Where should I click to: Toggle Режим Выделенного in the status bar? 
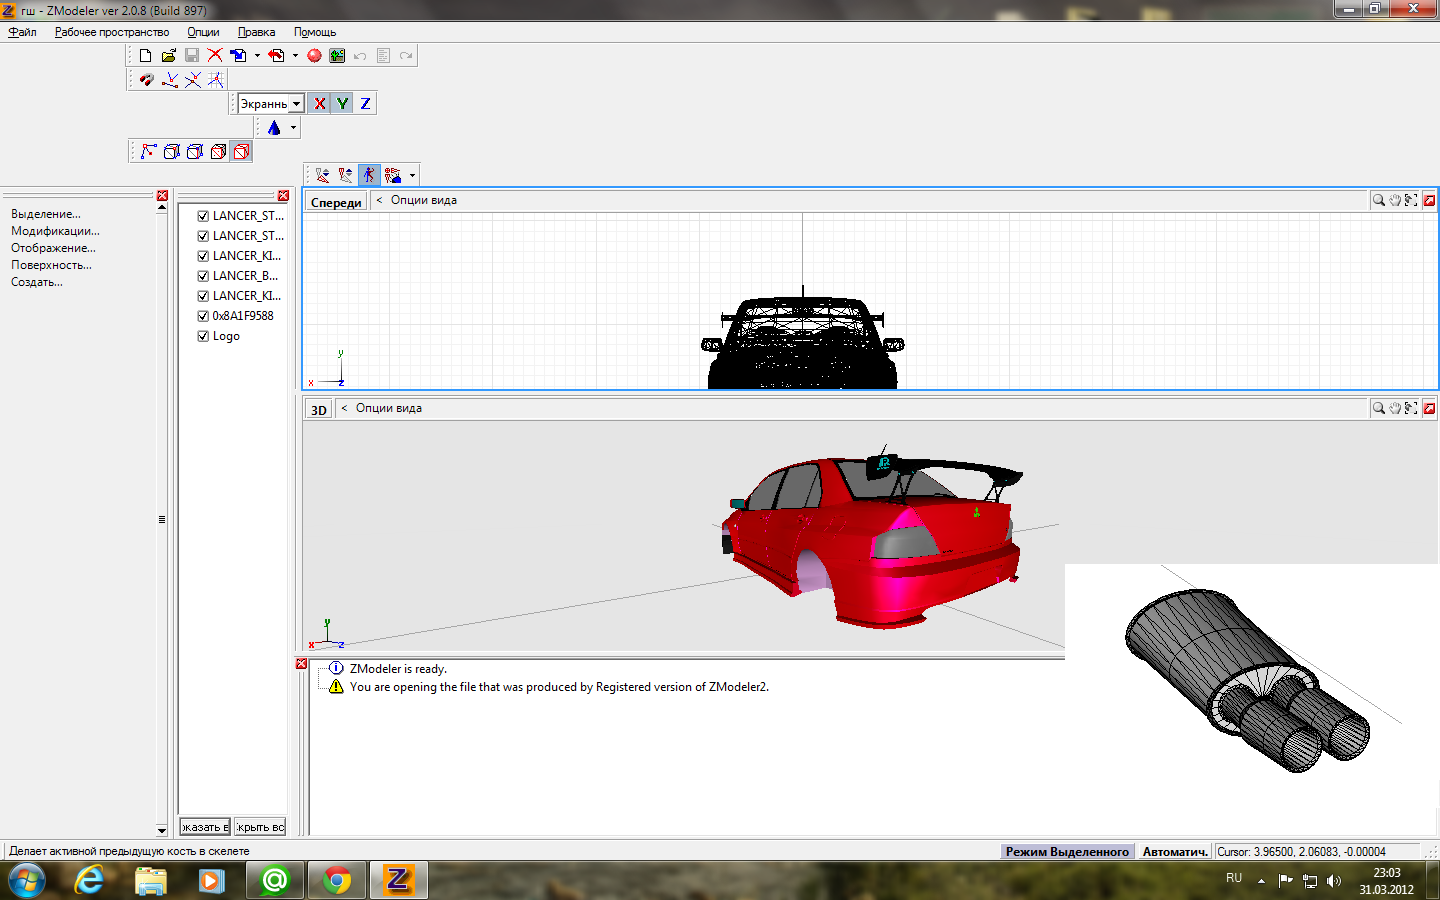1067,852
